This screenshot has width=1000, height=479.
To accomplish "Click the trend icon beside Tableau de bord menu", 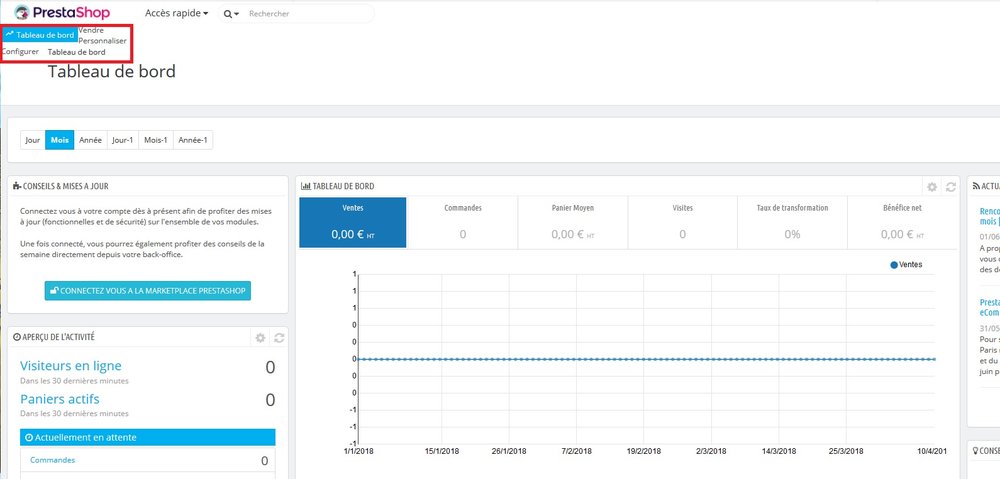I will tap(10, 34).
